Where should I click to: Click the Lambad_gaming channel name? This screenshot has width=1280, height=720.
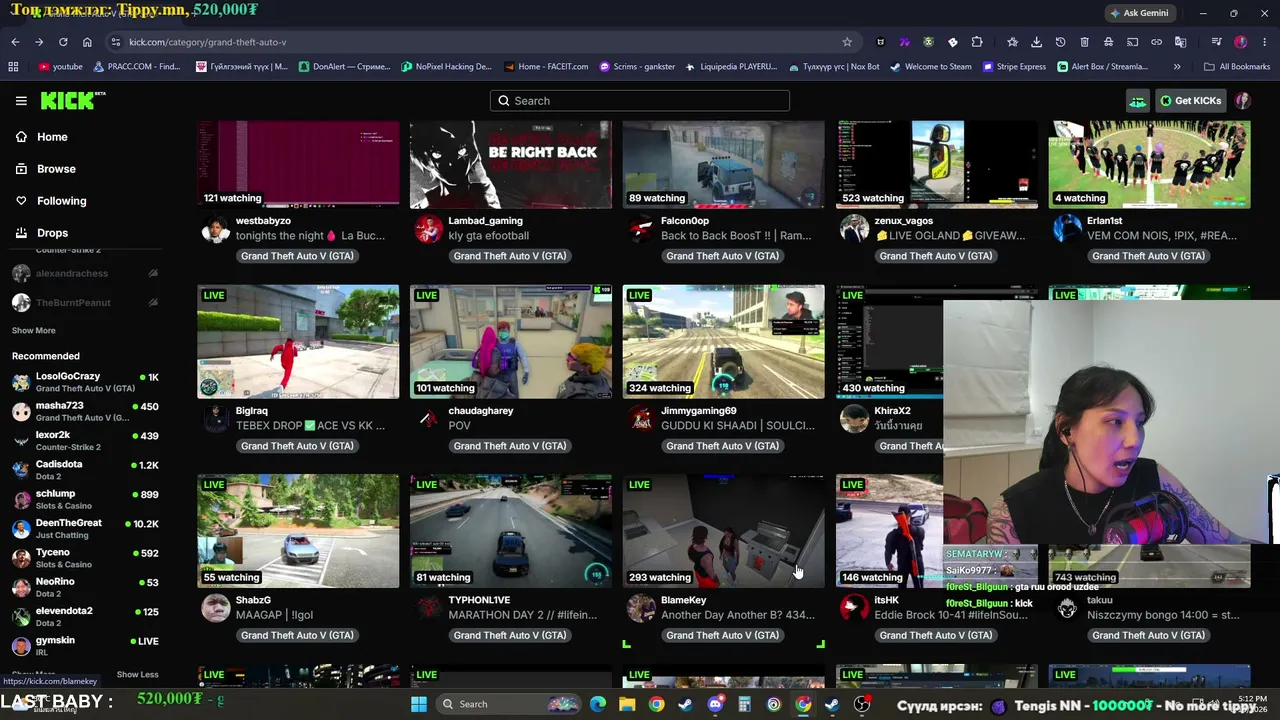pyautogui.click(x=485, y=221)
